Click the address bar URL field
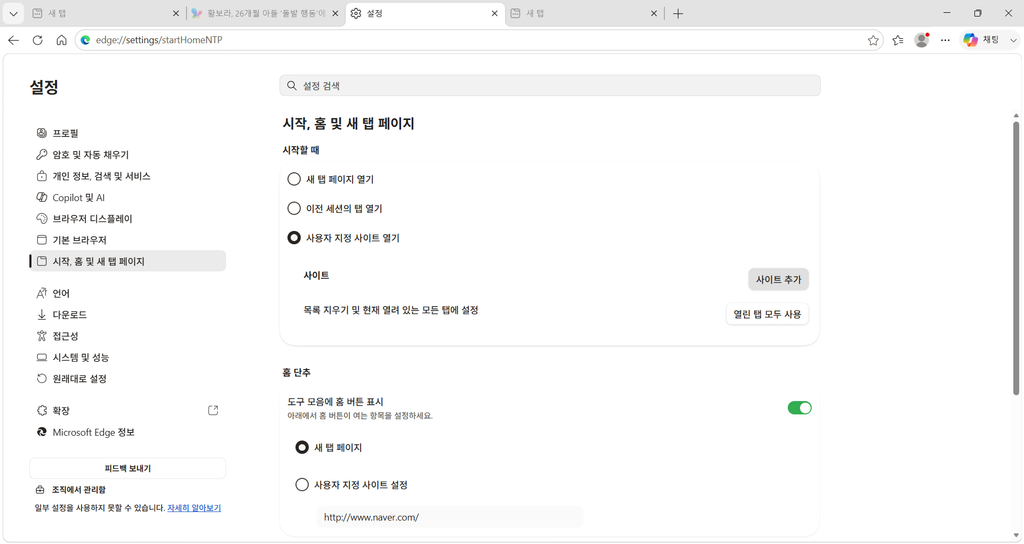The width and height of the screenshot is (1024, 544). [477, 40]
